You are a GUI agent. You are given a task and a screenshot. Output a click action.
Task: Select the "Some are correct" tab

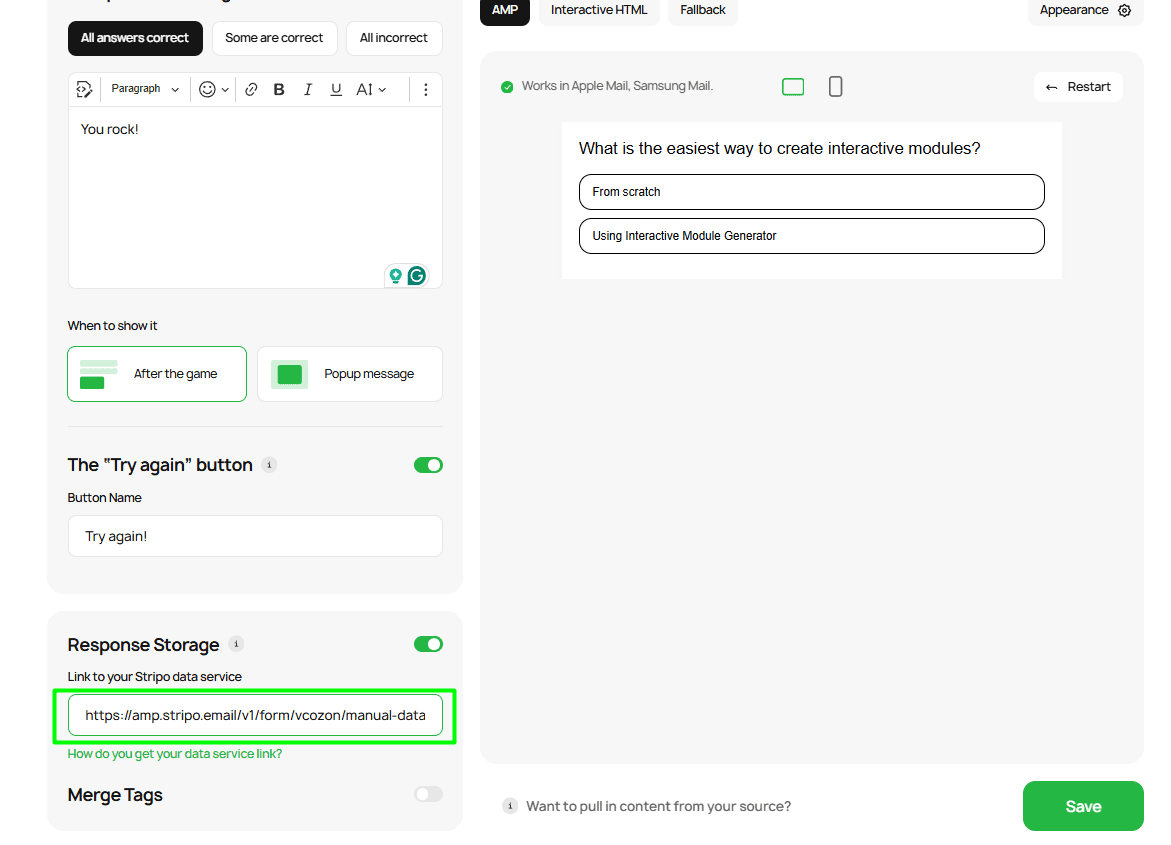[274, 38]
